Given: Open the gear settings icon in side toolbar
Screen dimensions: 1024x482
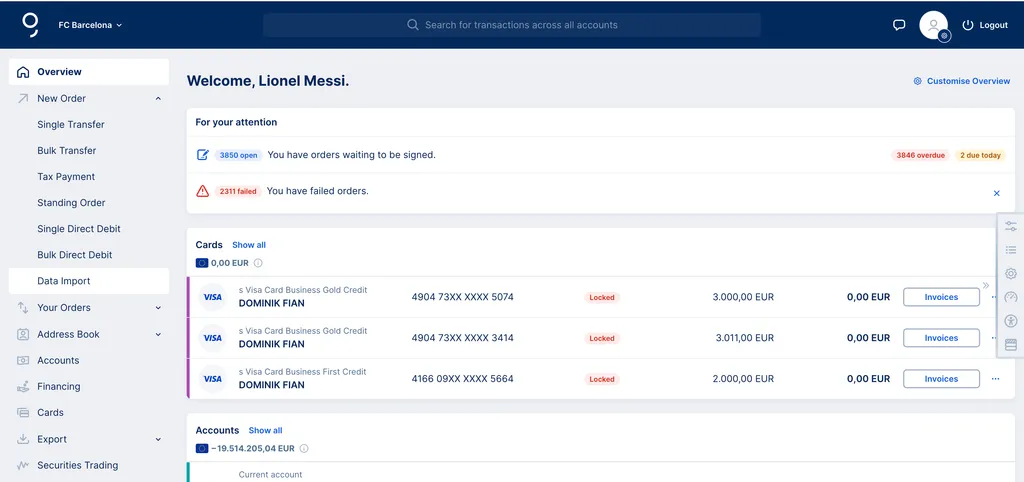Looking at the screenshot, I should (x=1011, y=274).
